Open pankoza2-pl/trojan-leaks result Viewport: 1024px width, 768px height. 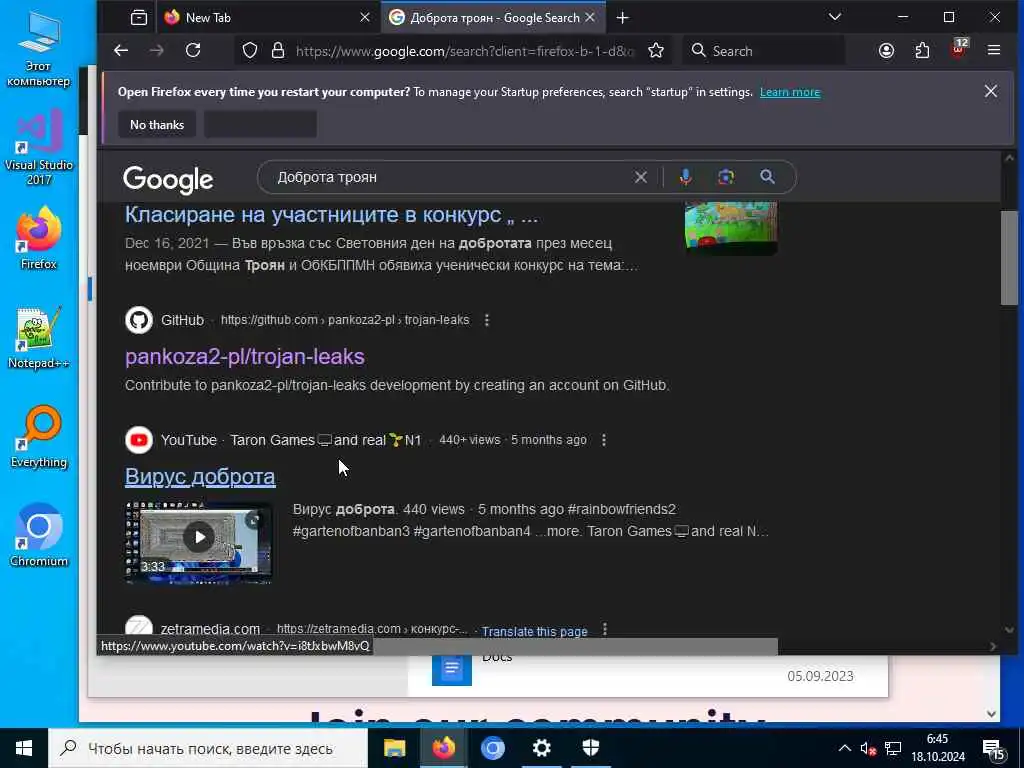tap(245, 357)
